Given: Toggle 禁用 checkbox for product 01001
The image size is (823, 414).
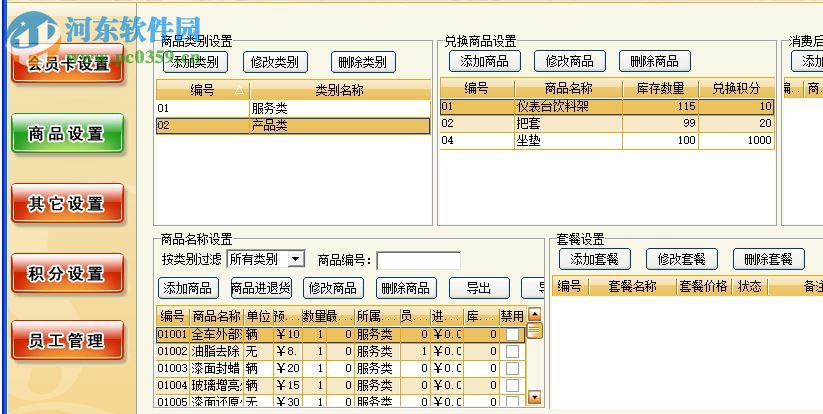Looking at the screenshot, I should pos(512,334).
